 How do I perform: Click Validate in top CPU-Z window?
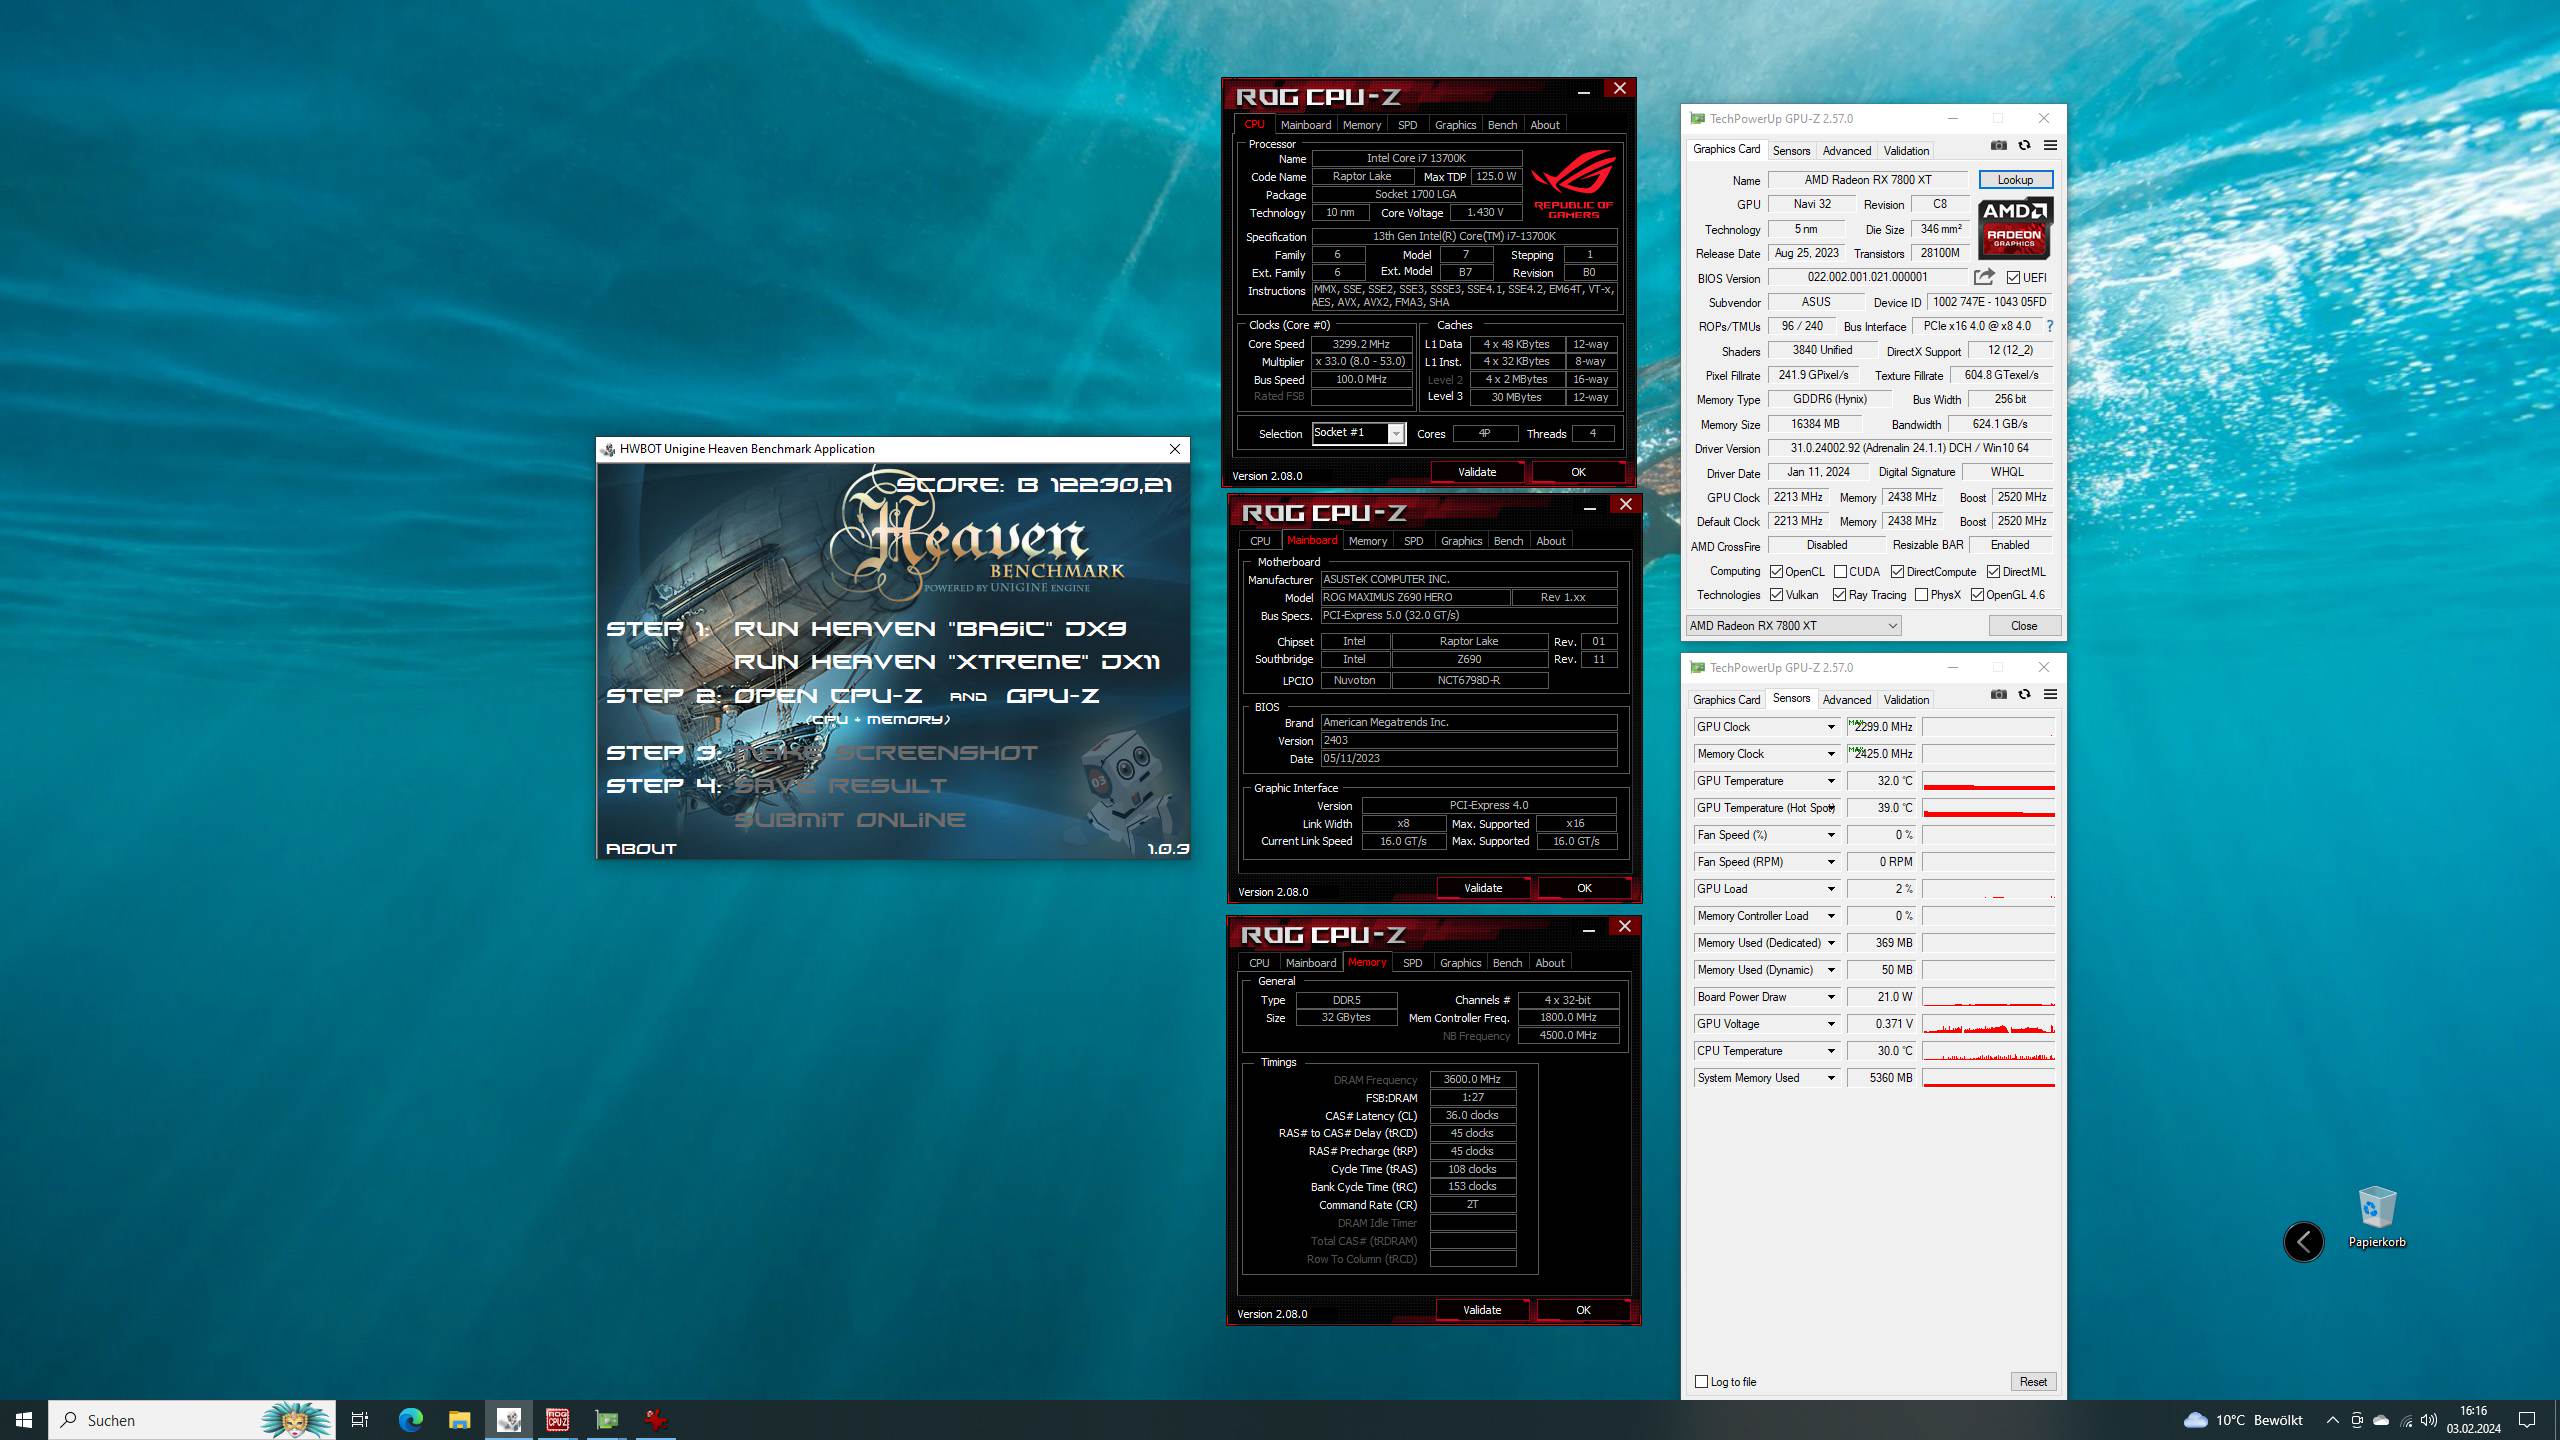pyautogui.click(x=1477, y=472)
